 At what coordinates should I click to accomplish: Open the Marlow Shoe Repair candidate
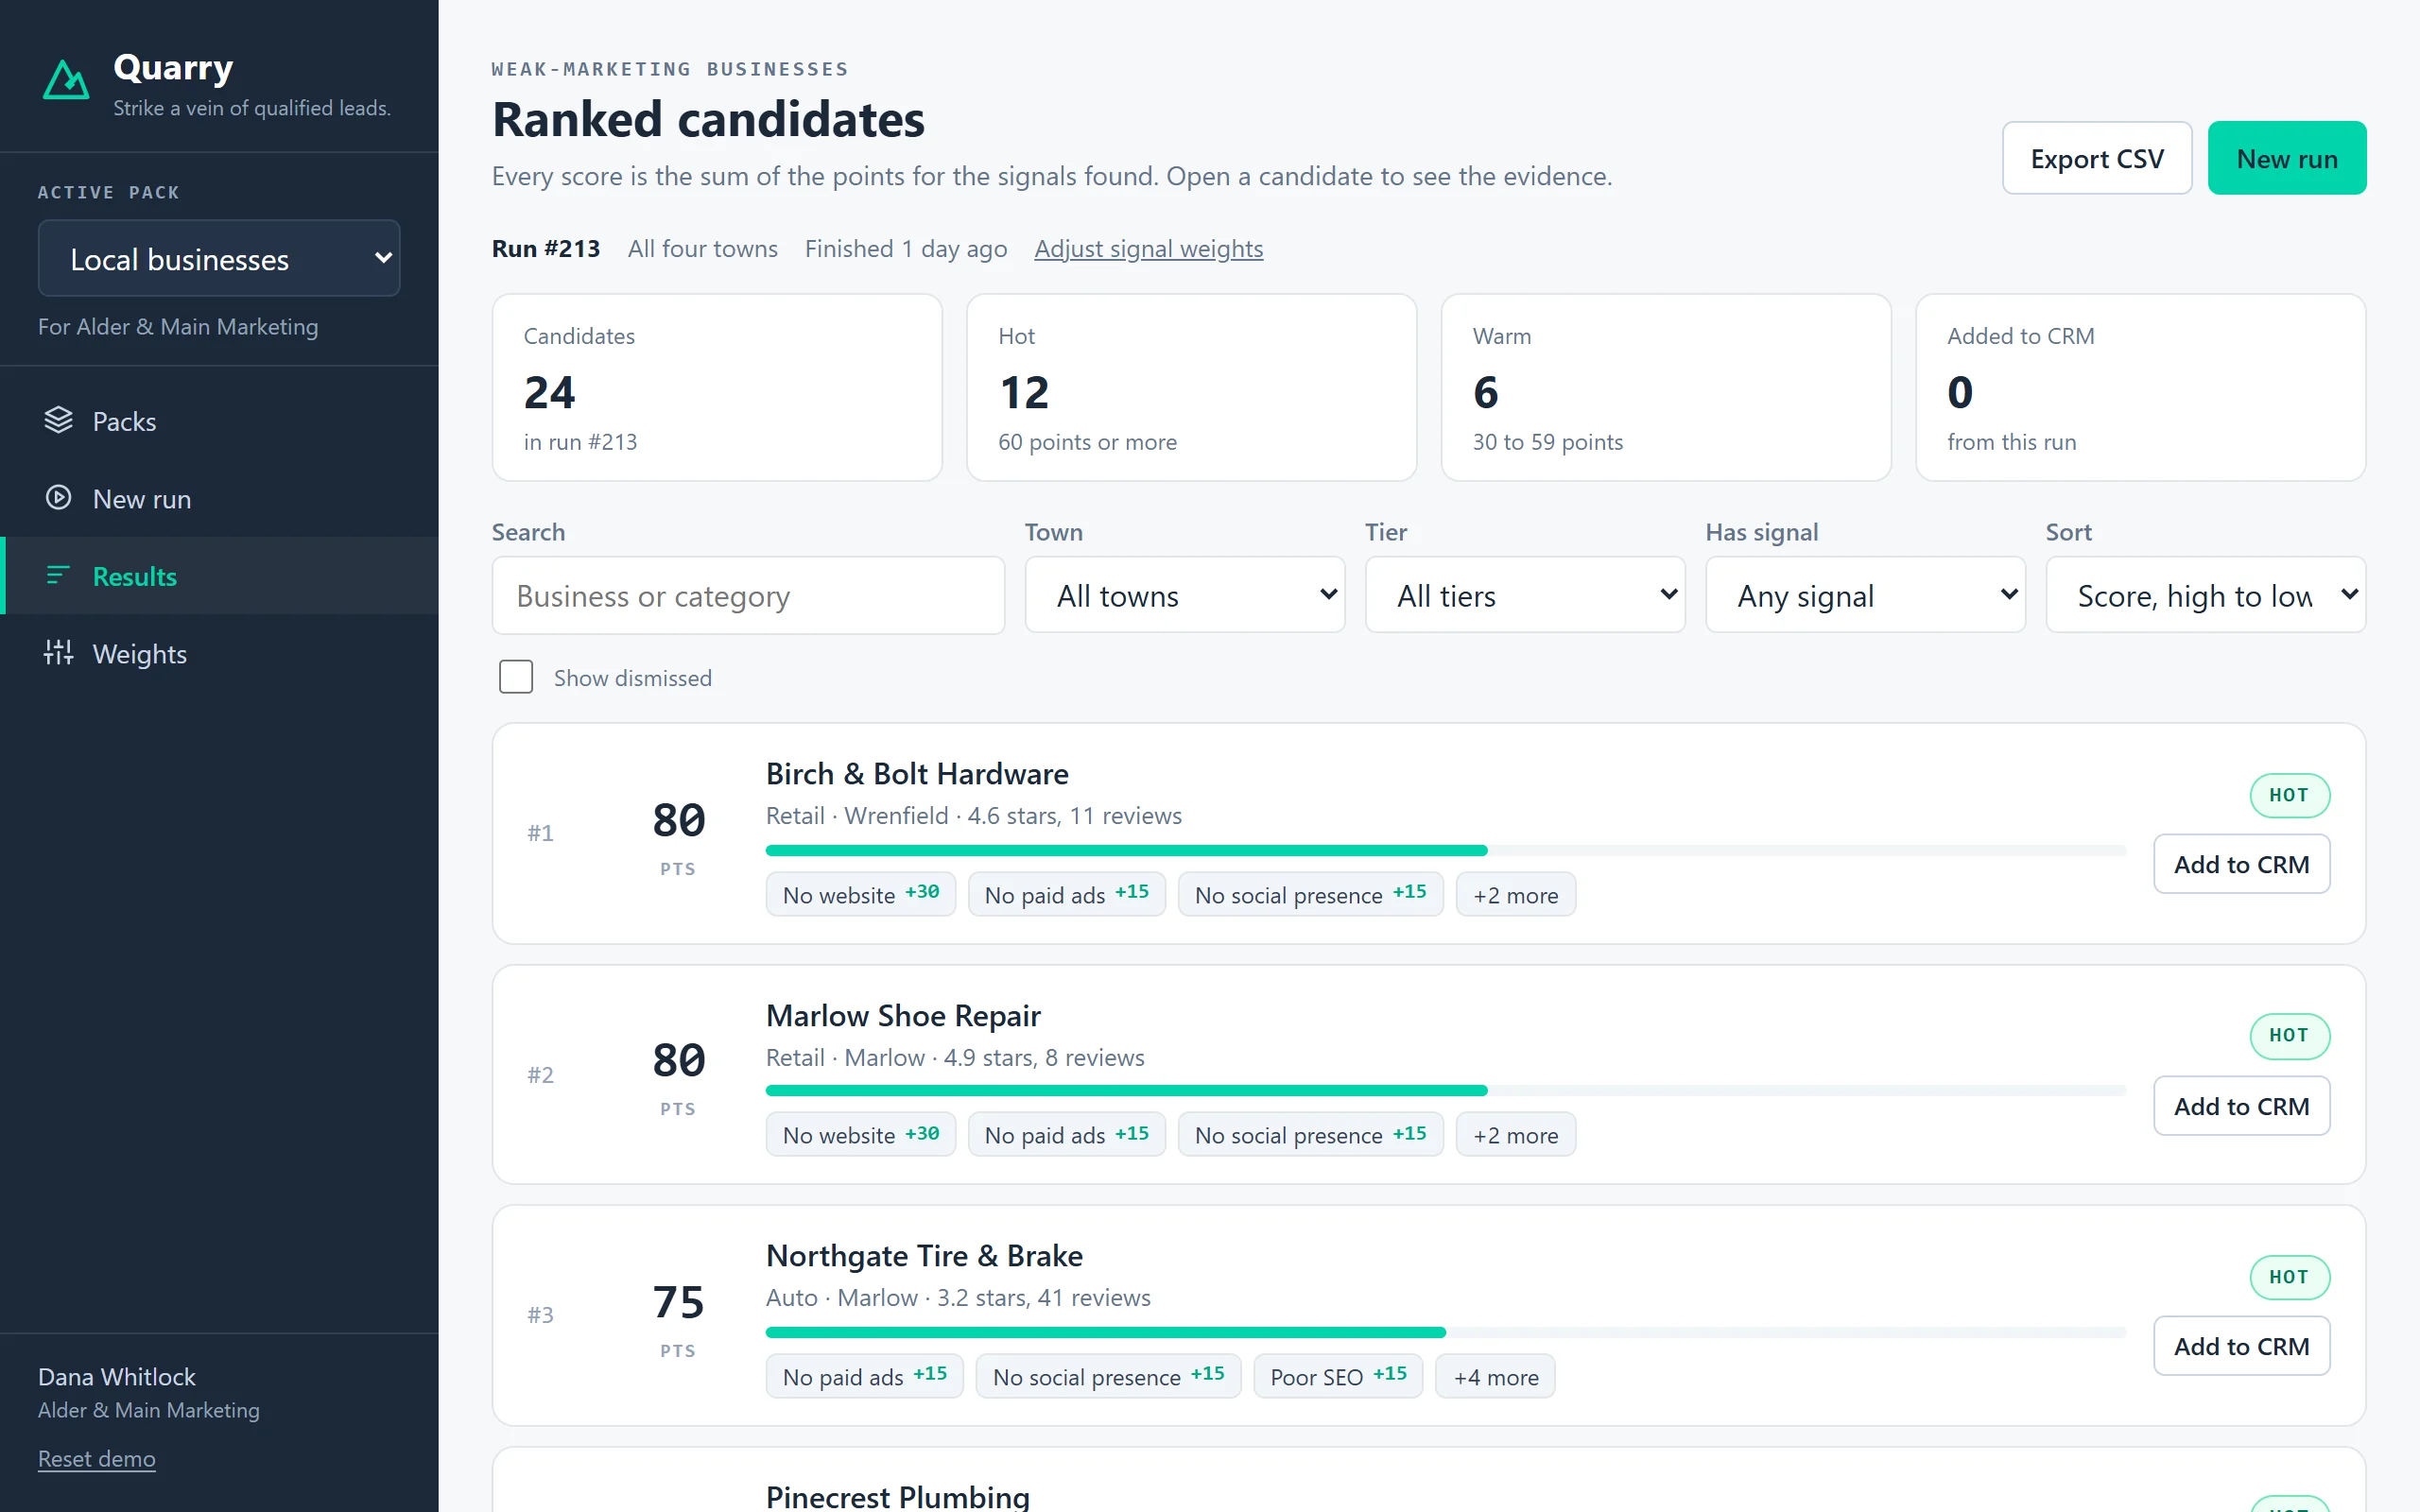[x=903, y=1015]
